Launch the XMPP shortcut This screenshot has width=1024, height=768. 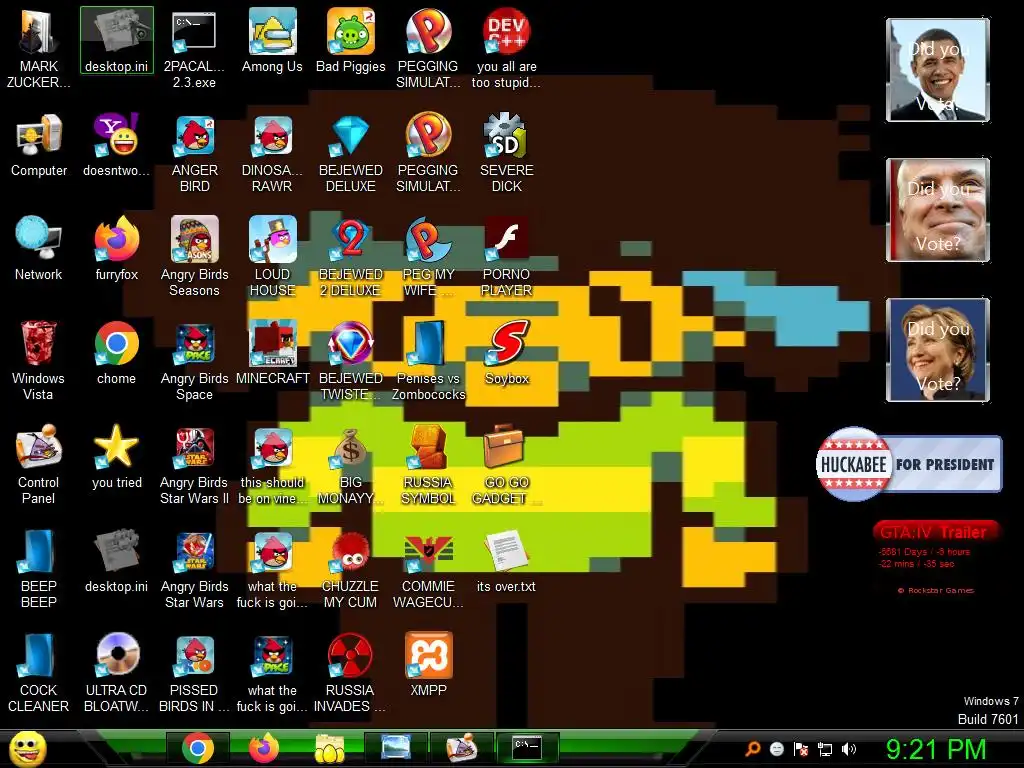pyautogui.click(x=428, y=665)
